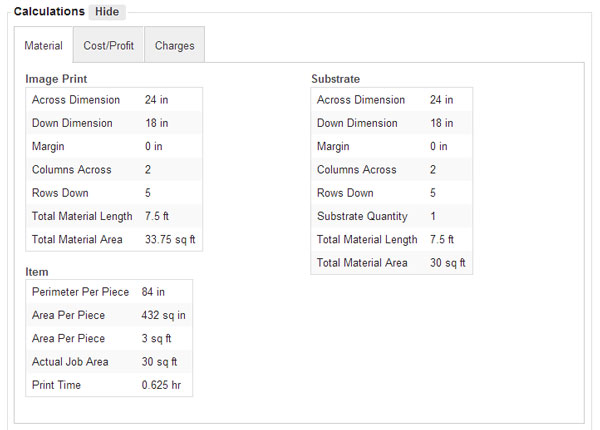Click the Item section heading
The height and width of the screenshot is (430, 600).
point(37,272)
